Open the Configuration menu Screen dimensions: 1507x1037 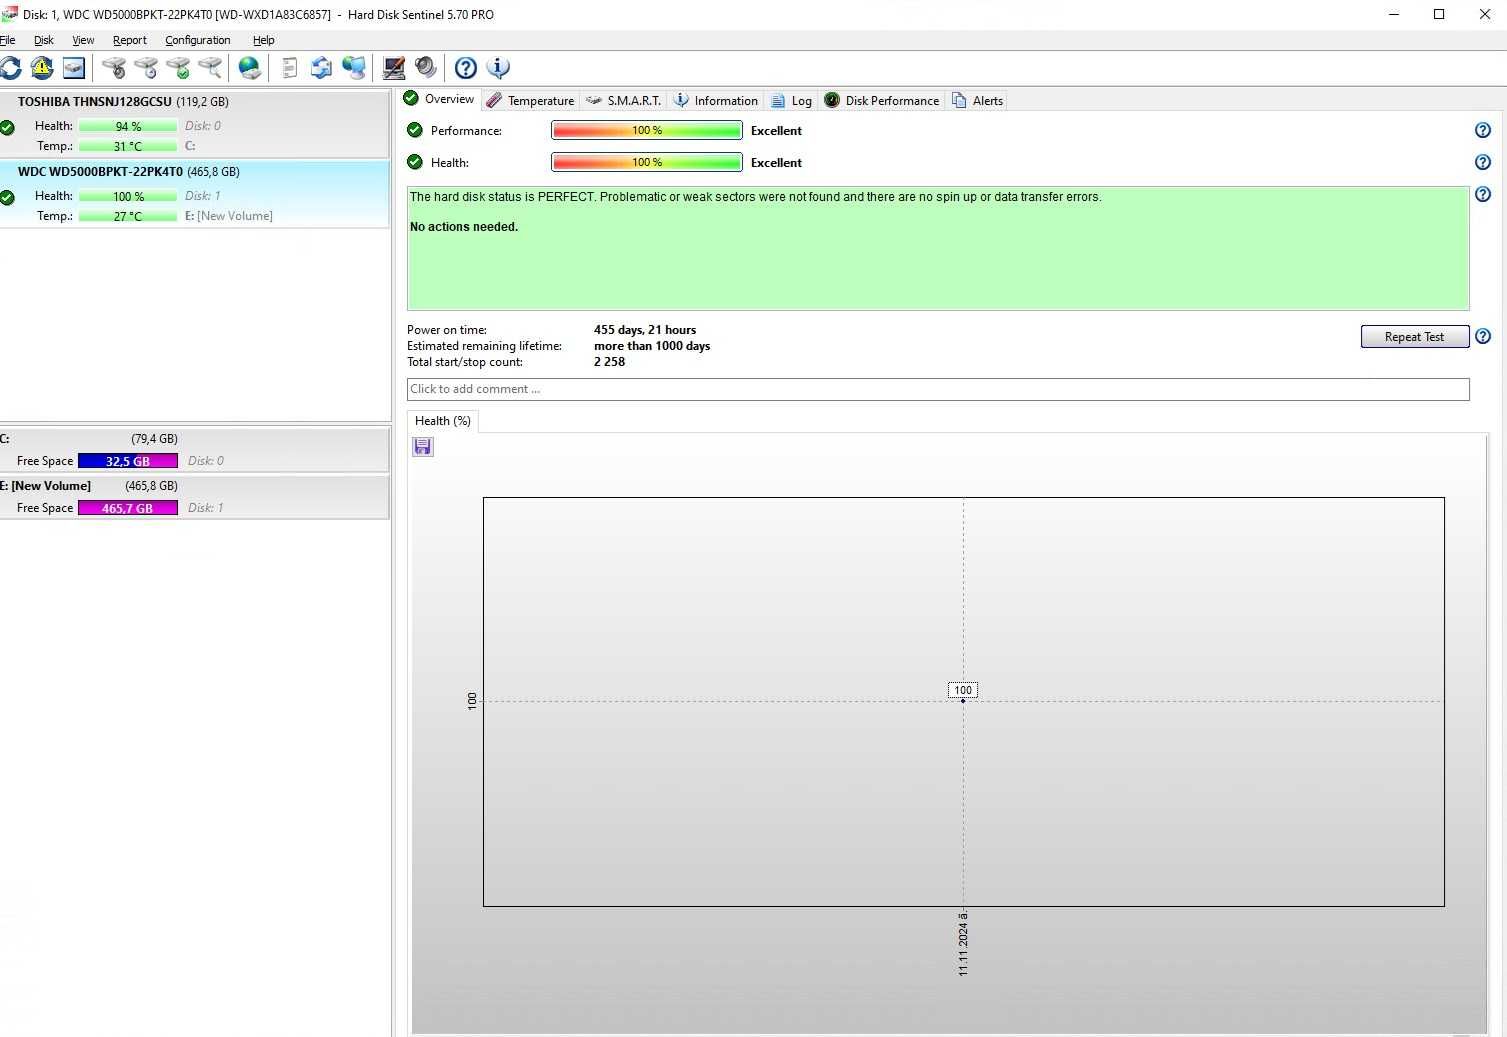(198, 40)
